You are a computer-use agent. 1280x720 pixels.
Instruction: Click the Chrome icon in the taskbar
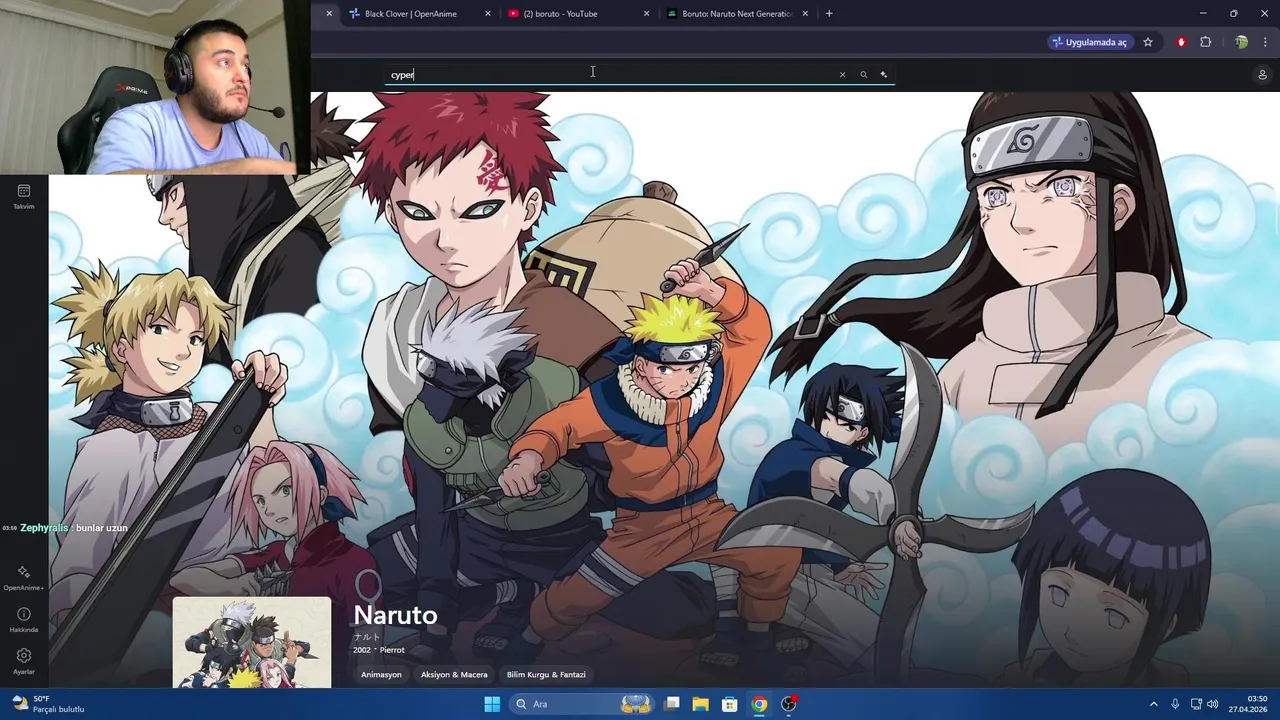(x=759, y=704)
